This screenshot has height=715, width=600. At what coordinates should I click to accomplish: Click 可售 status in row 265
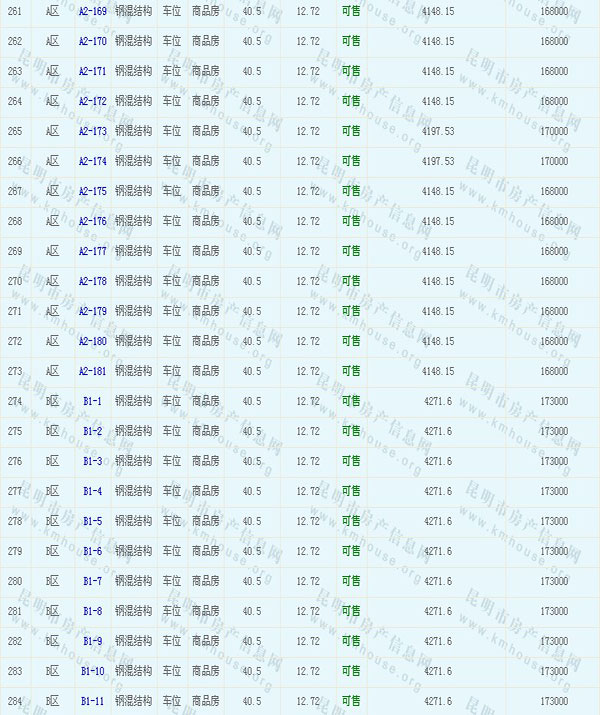351,131
